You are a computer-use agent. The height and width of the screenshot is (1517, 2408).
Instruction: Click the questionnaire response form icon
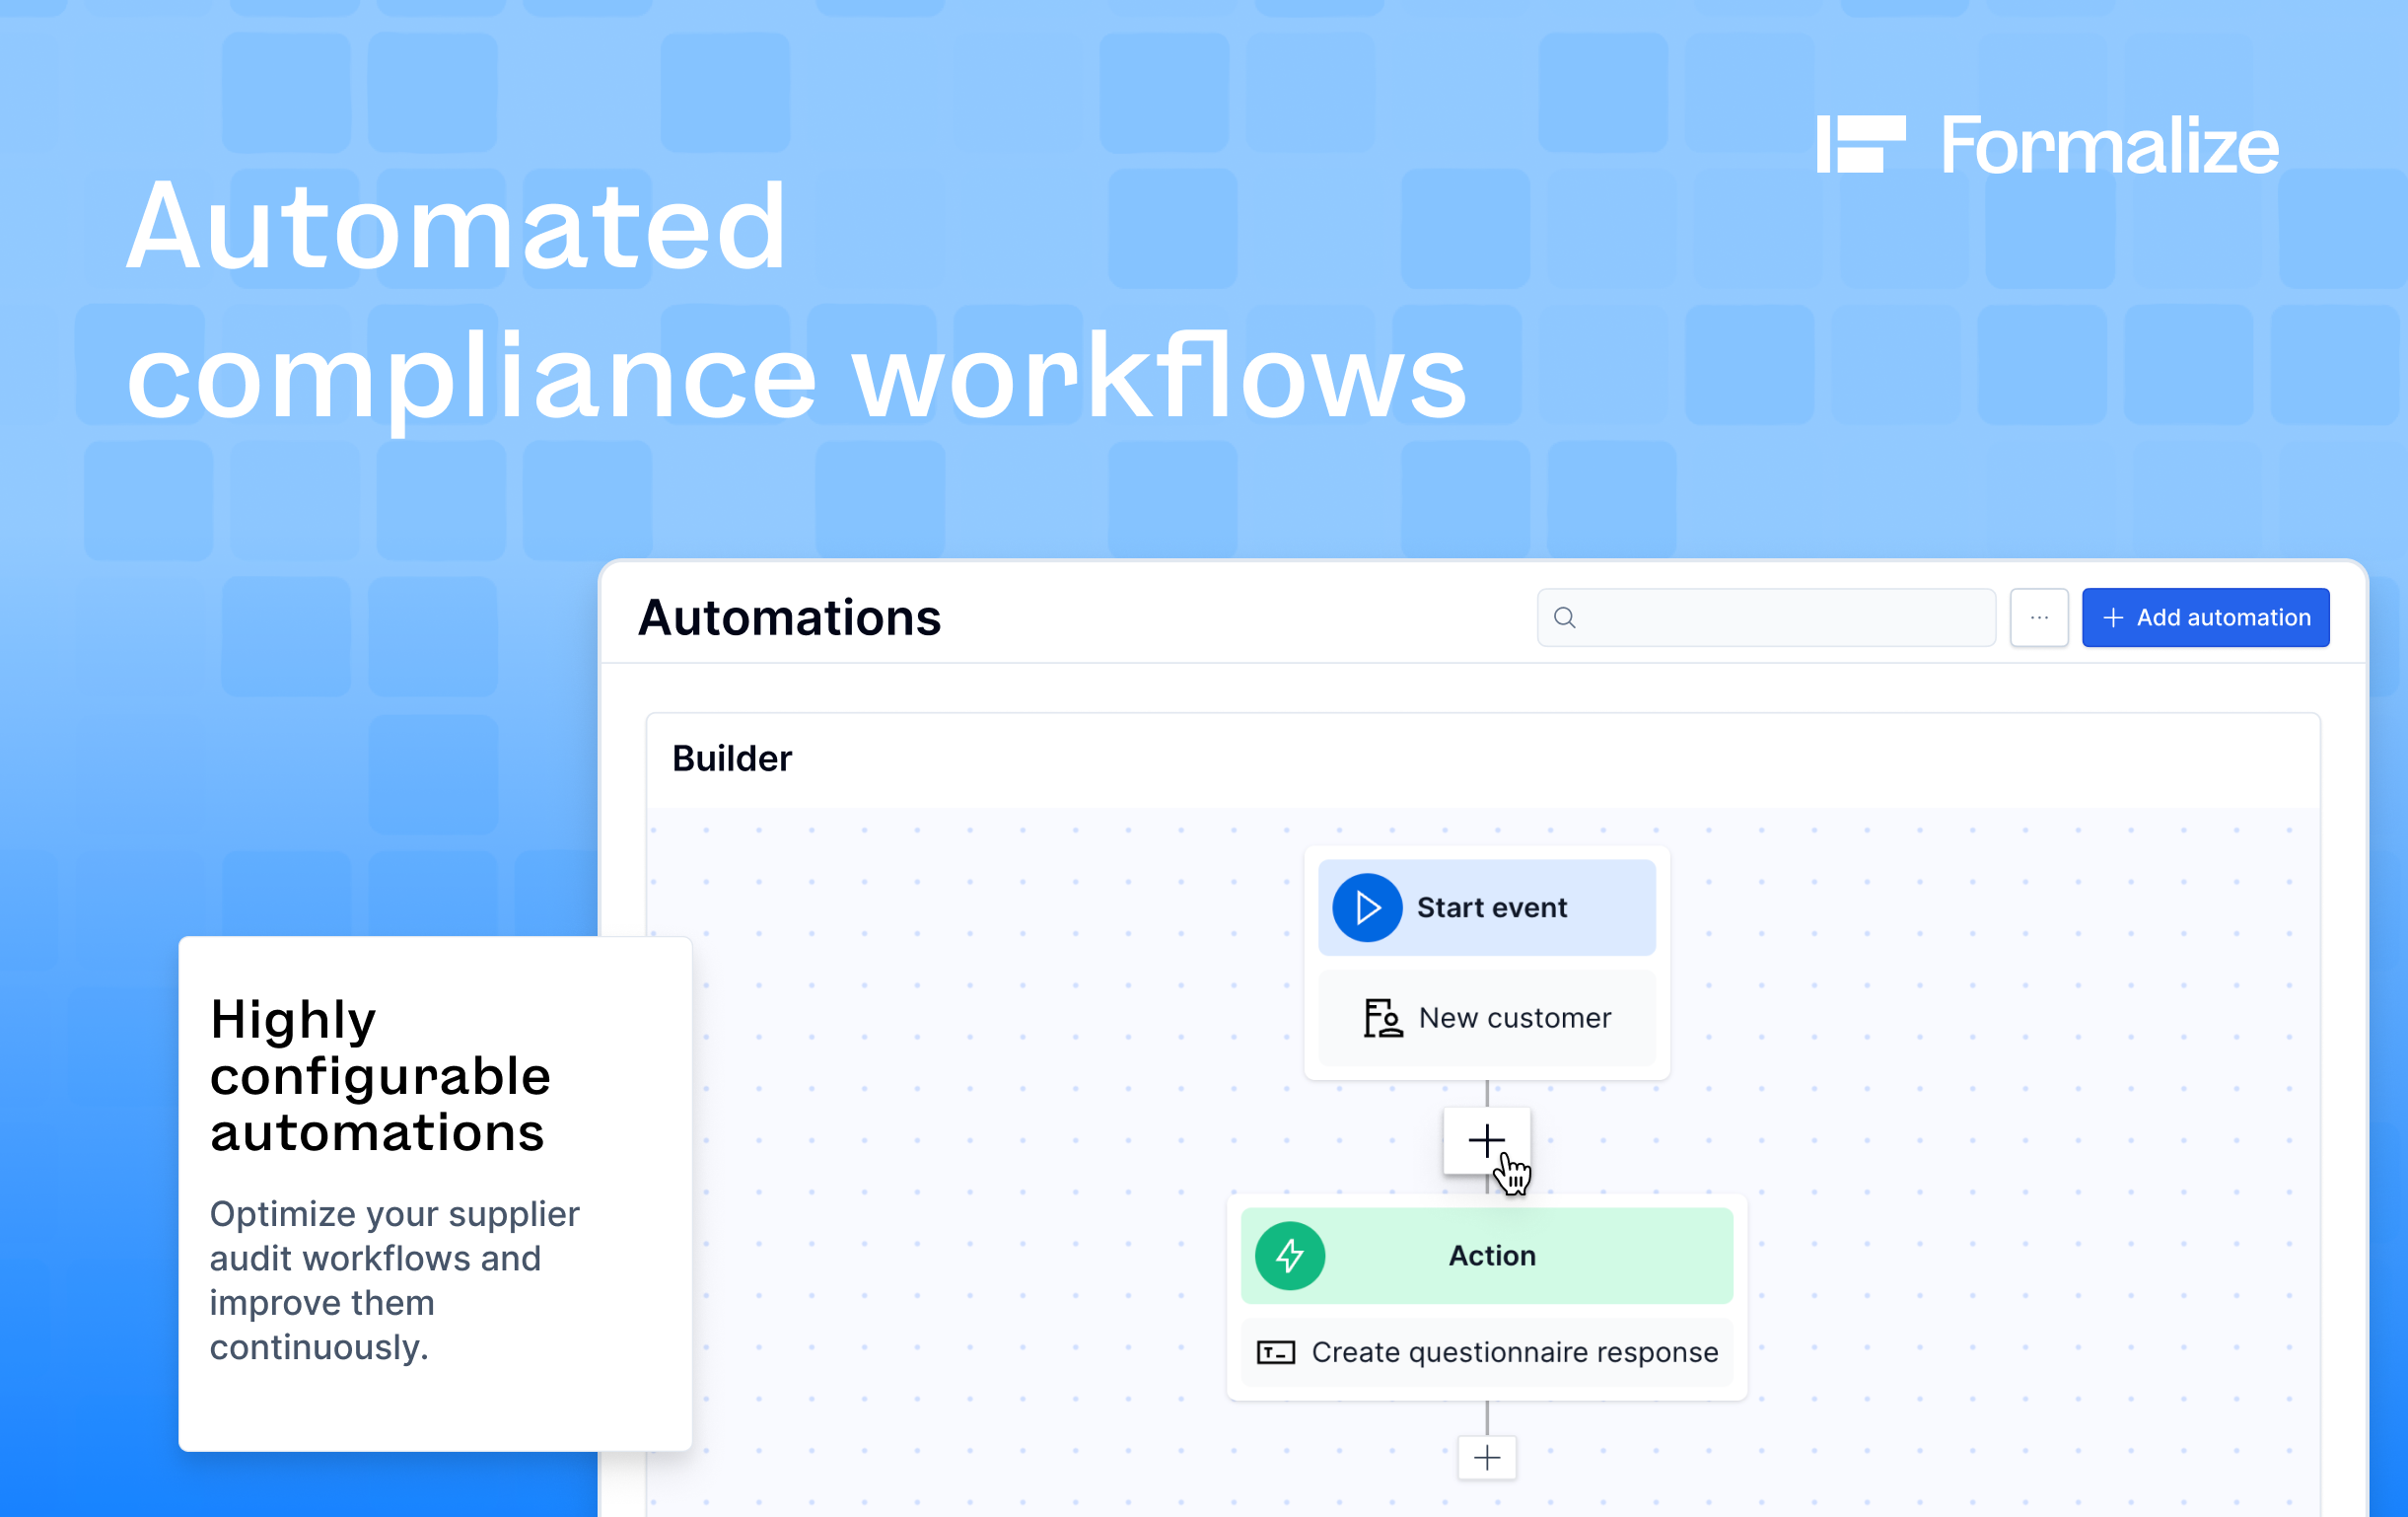1275,1352
